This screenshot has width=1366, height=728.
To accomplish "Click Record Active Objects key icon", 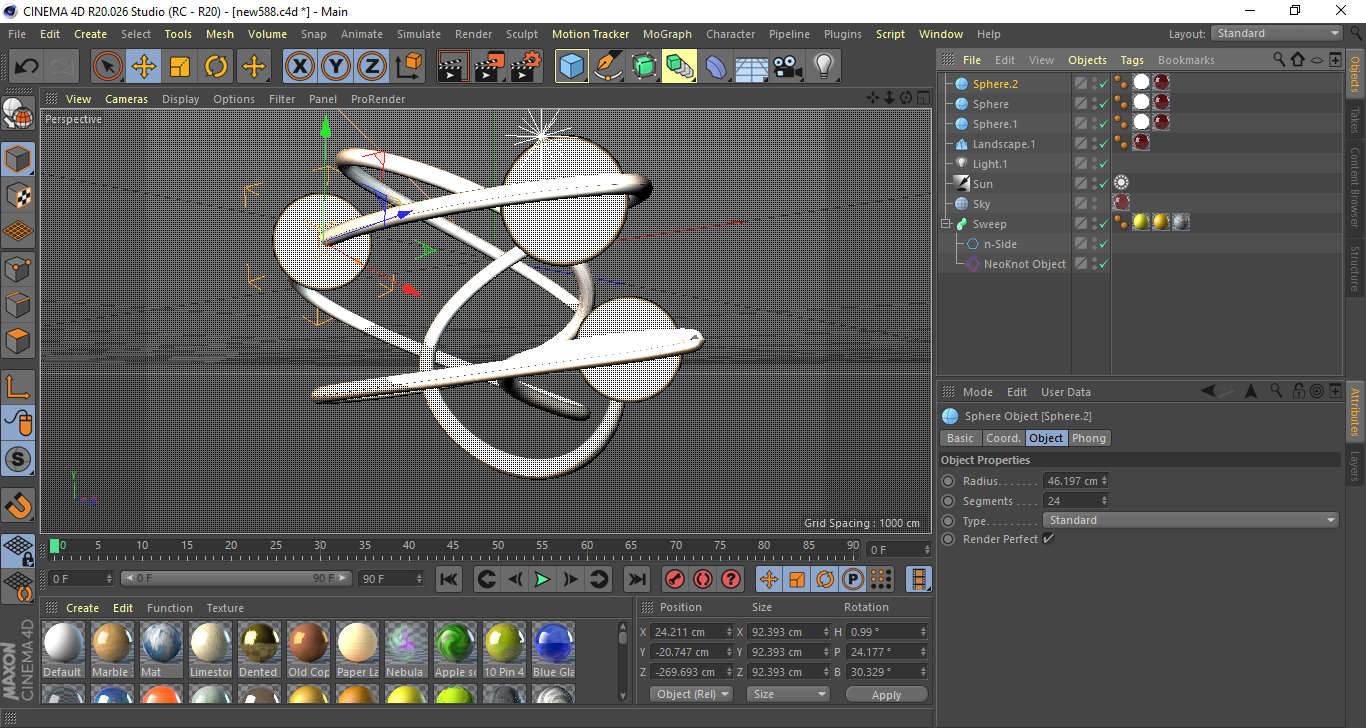I will click(x=675, y=579).
